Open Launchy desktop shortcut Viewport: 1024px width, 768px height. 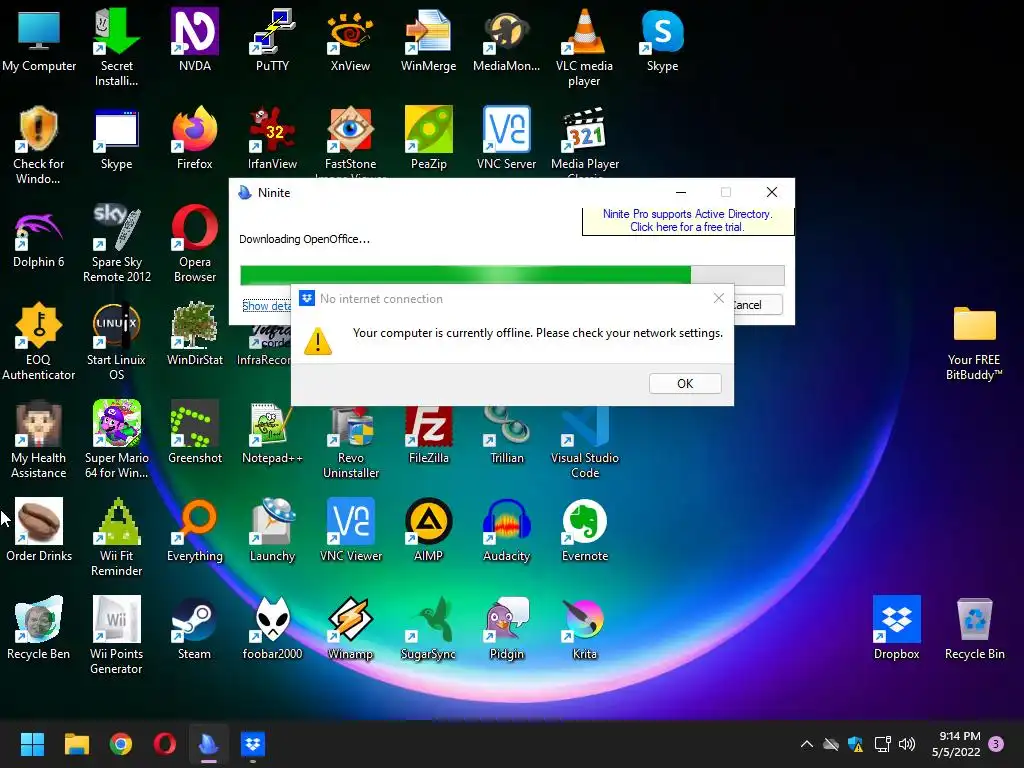click(x=272, y=531)
